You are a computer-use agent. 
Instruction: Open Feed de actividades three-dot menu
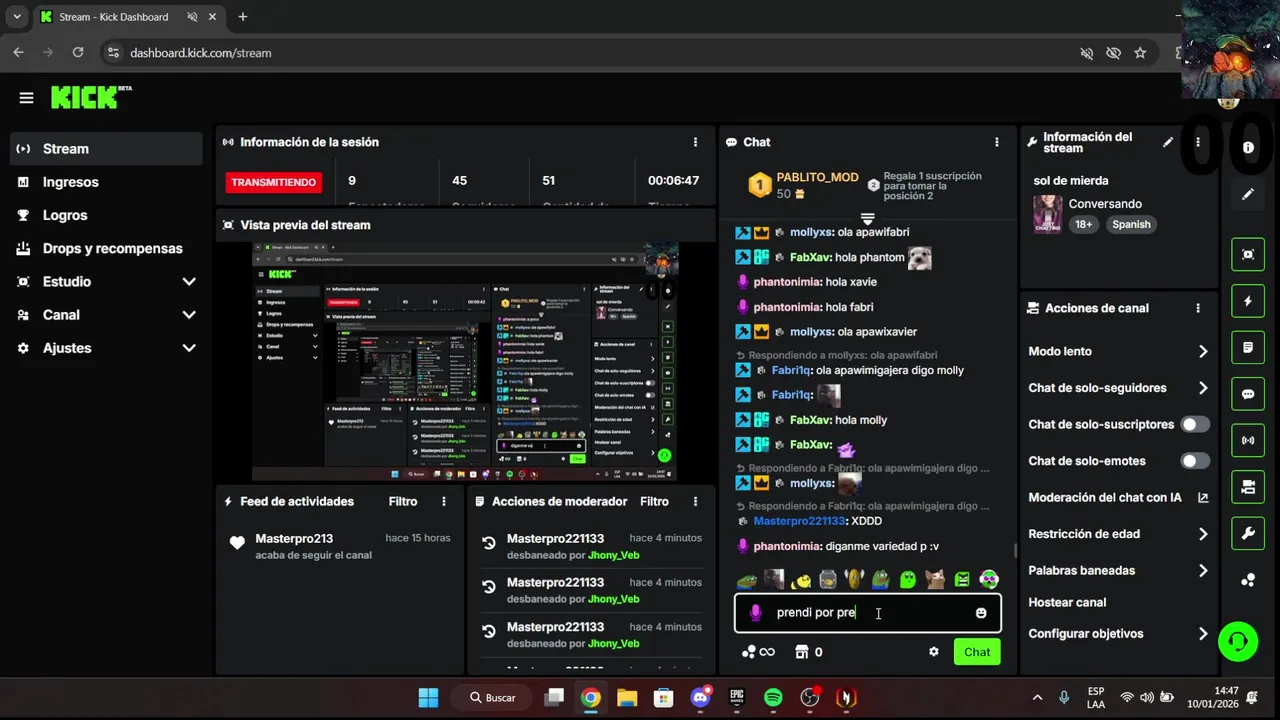[444, 501]
